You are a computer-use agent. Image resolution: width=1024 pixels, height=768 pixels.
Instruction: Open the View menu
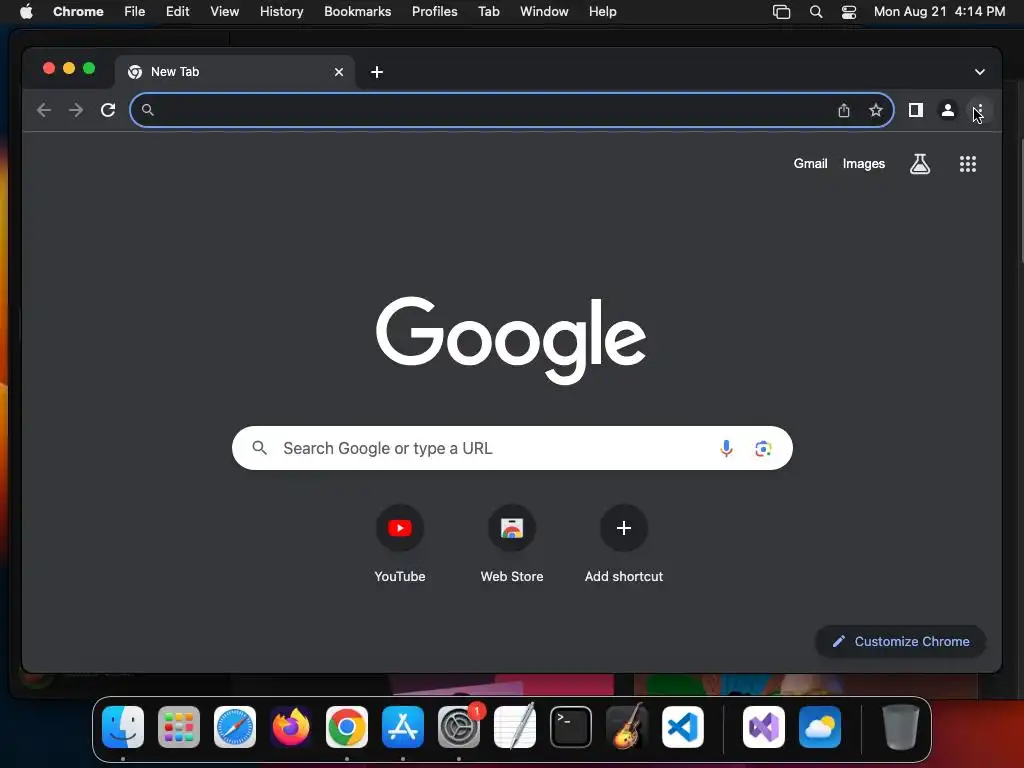(x=224, y=12)
